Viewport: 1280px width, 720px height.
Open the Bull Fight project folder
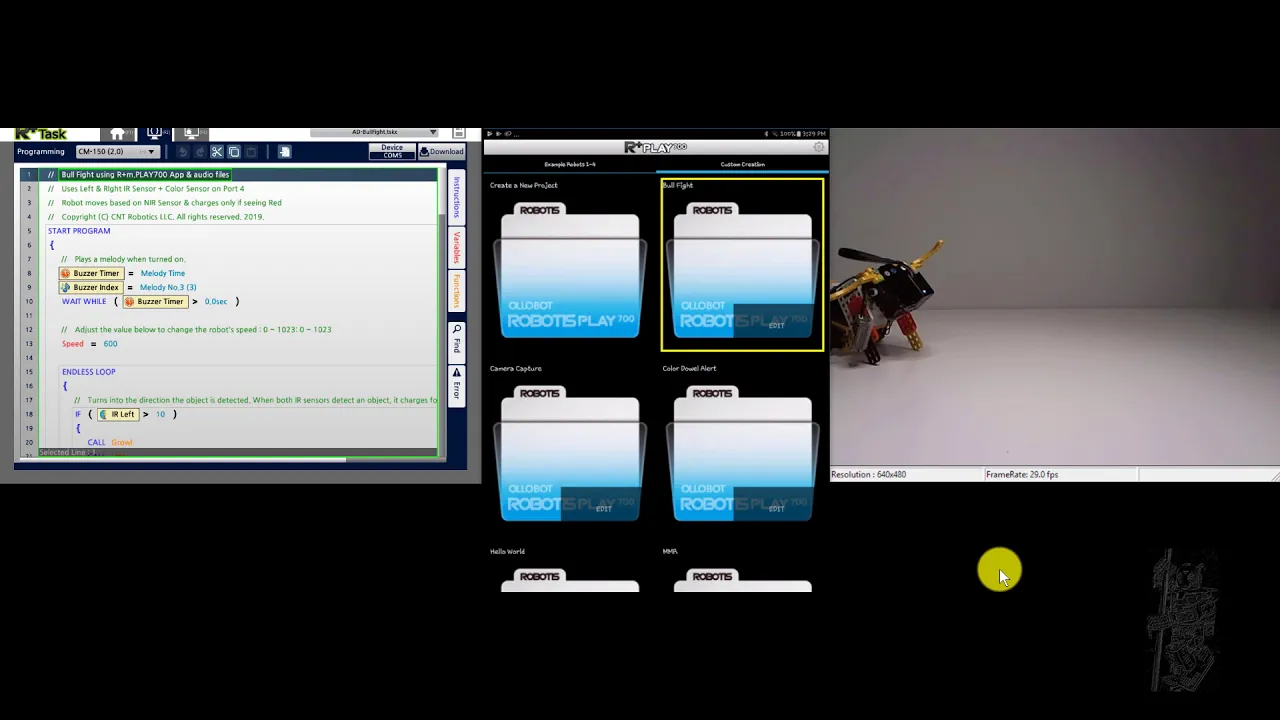pyautogui.click(x=742, y=271)
